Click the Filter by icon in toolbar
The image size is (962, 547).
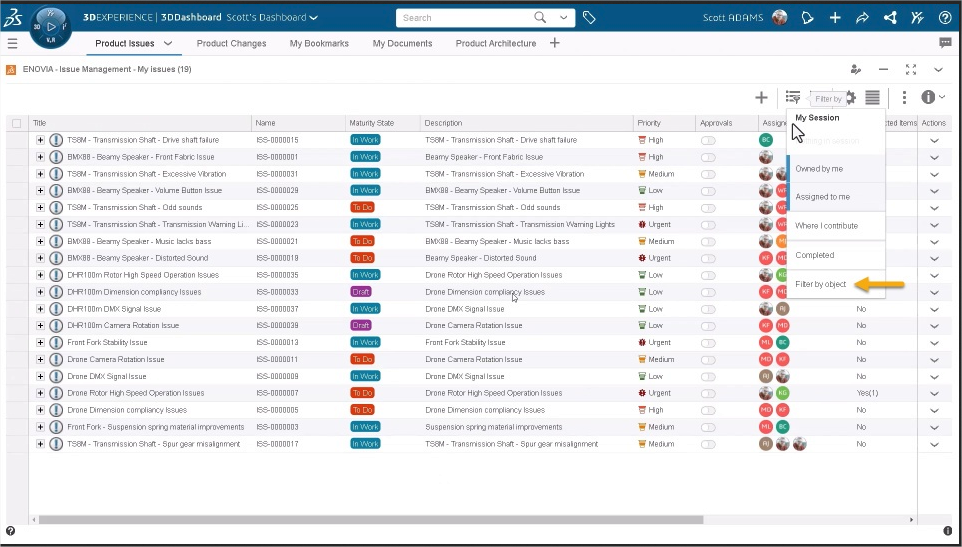793,97
